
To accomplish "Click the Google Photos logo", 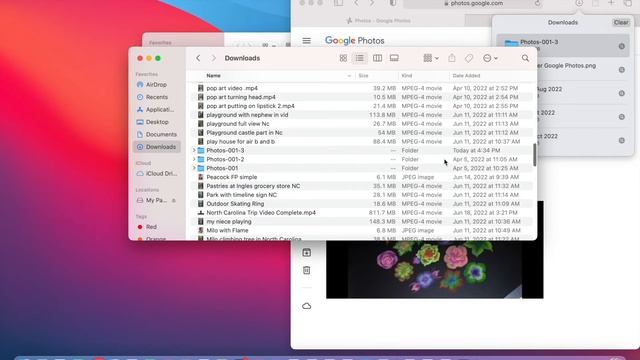I will (355, 41).
